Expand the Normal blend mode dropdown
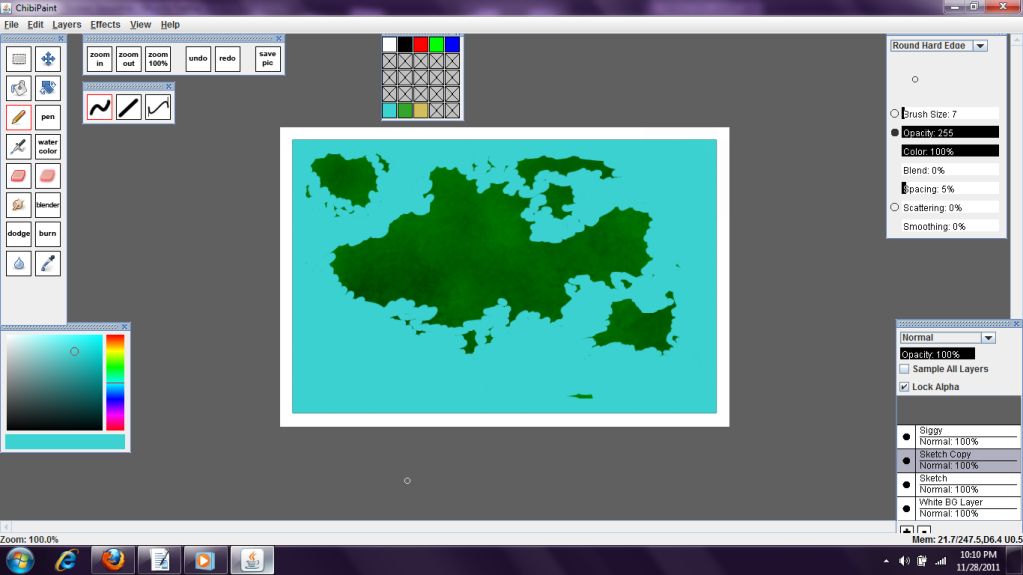The height and width of the screenshot is (575, 1023). pos(988,338)
